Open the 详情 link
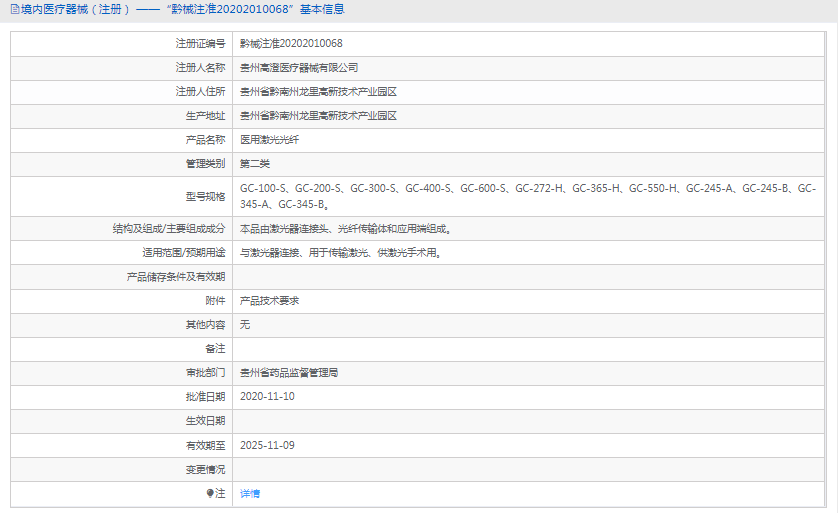The width and height of the screenshot is (838, 513). point(250,494)
